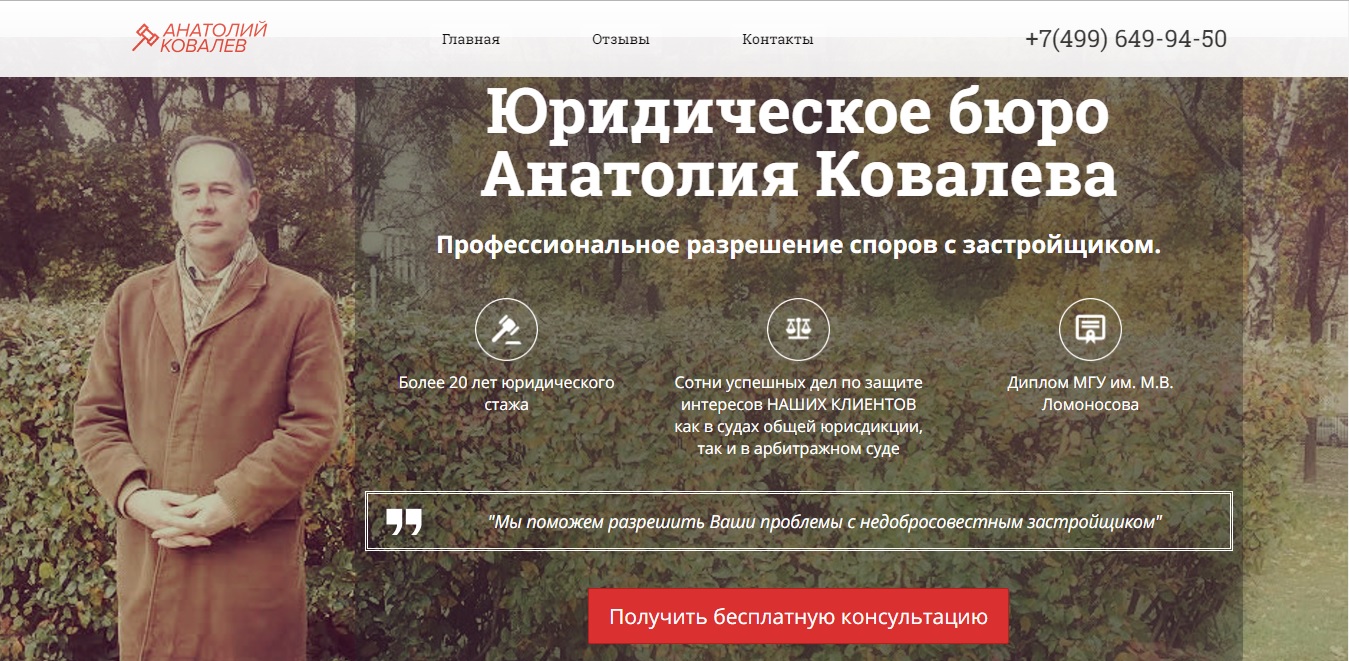Click the quote Мы поможем разрешить Ваши проблемы
1349x661 pixels.
coord(825,522)
